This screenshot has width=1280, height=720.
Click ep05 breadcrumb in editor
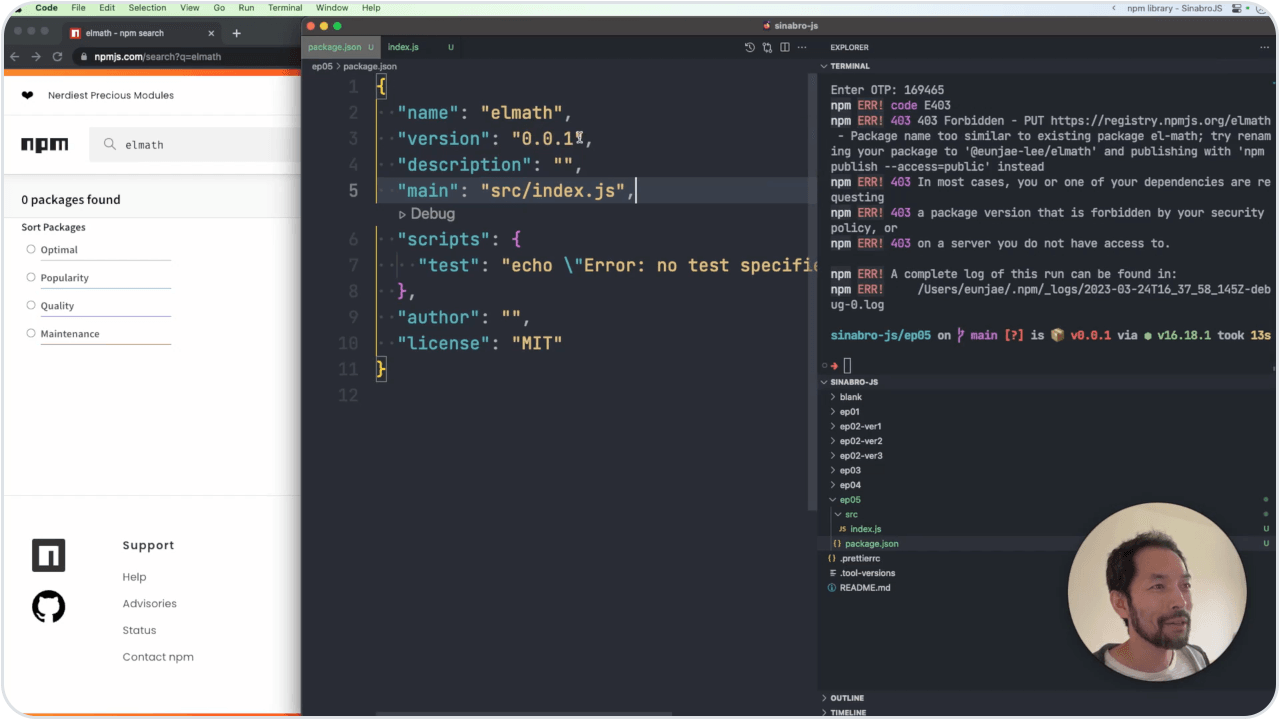tap(322, 67)
